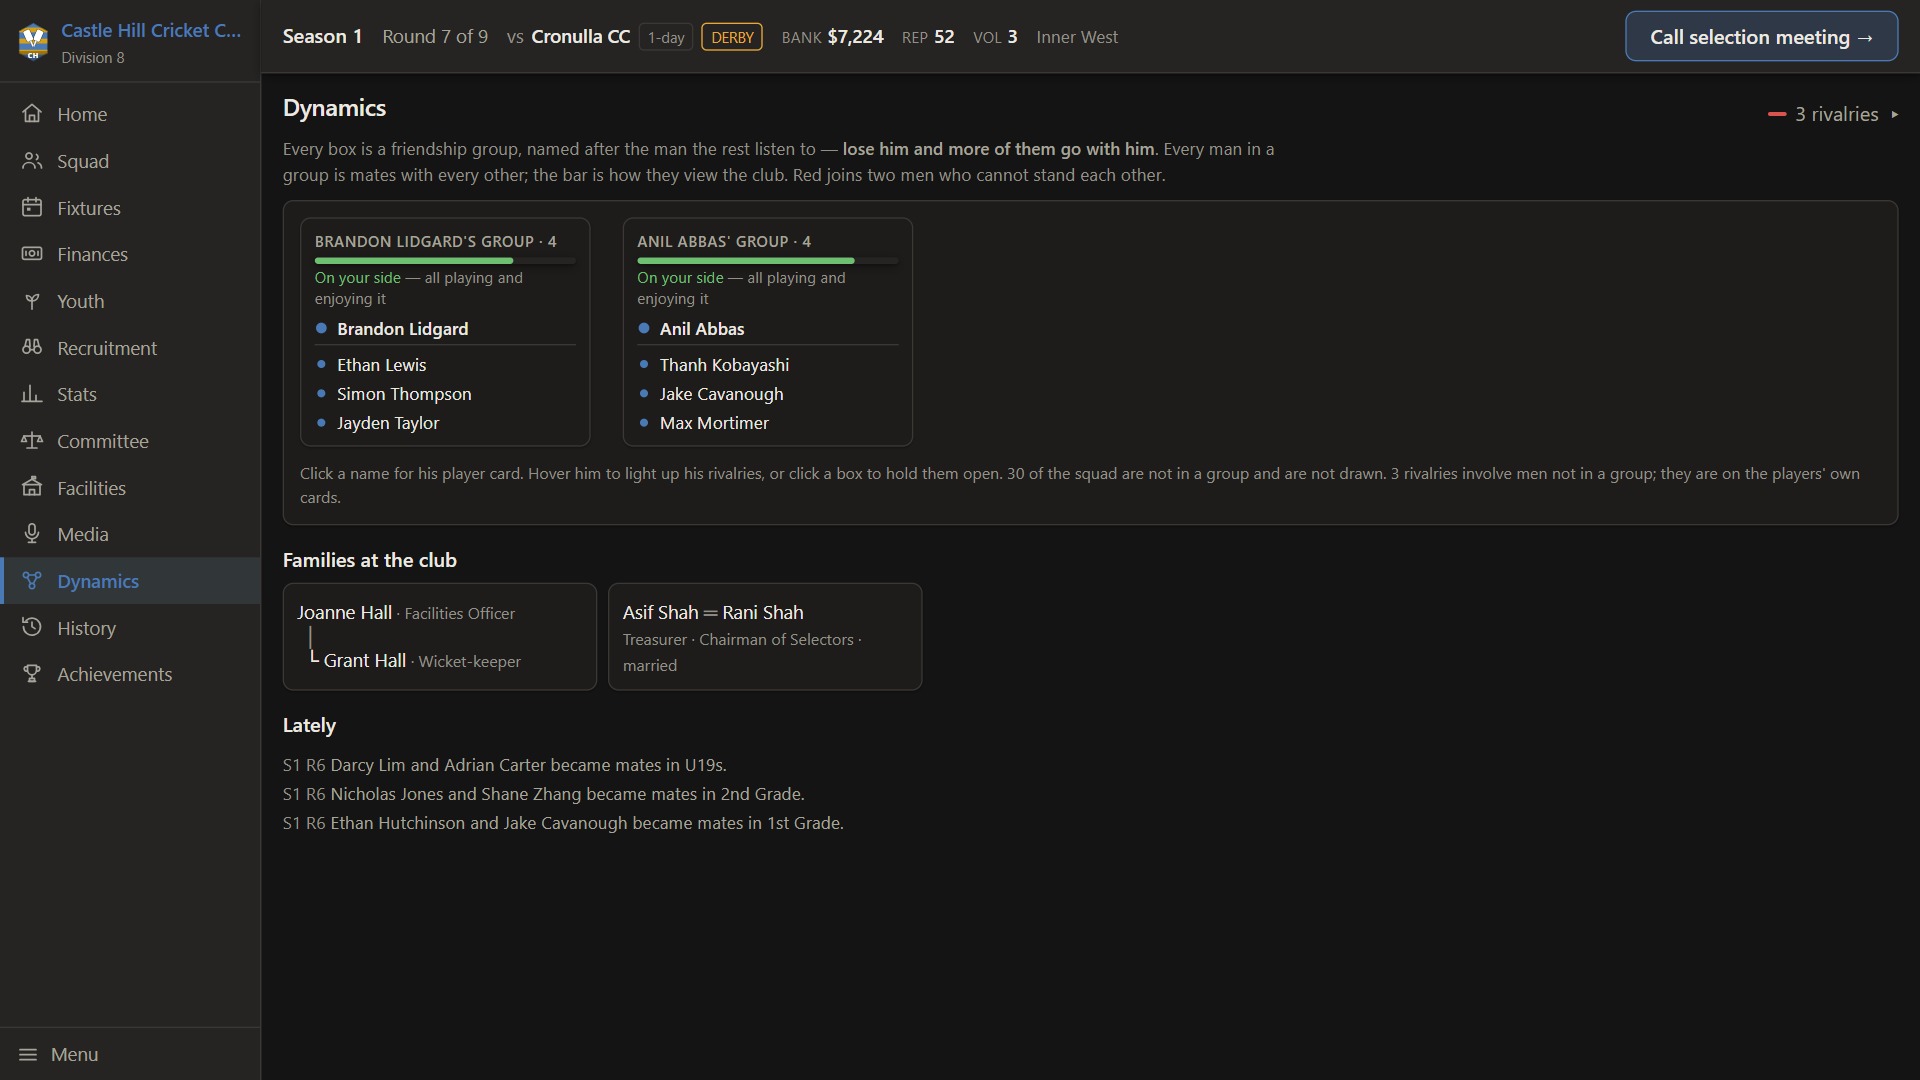Image resolution: width=1920 pixels, height=1080 pixels.
Task: Open the Home sidebar icon
Action: tap(32, 114)
